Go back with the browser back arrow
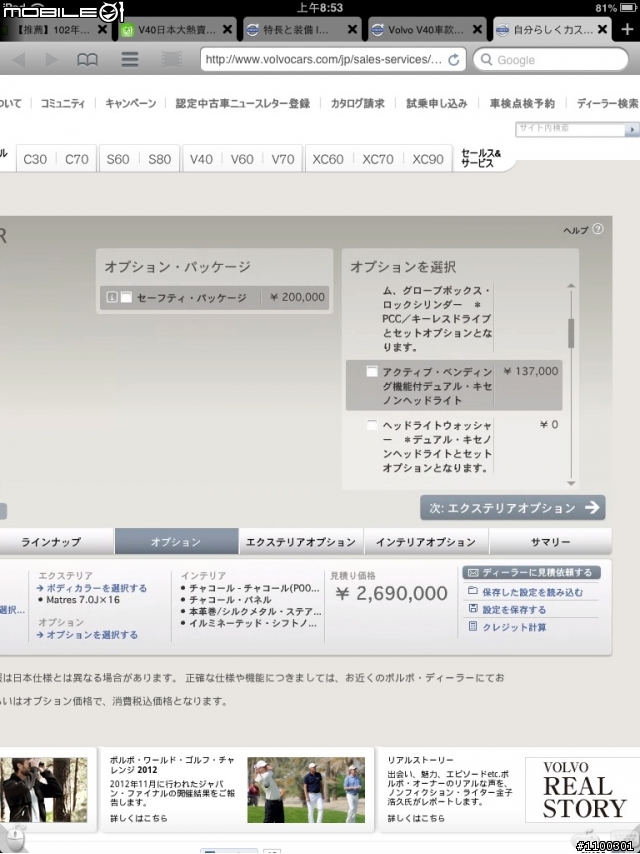Viewport: 640px width, 854px height. (20, 59)
